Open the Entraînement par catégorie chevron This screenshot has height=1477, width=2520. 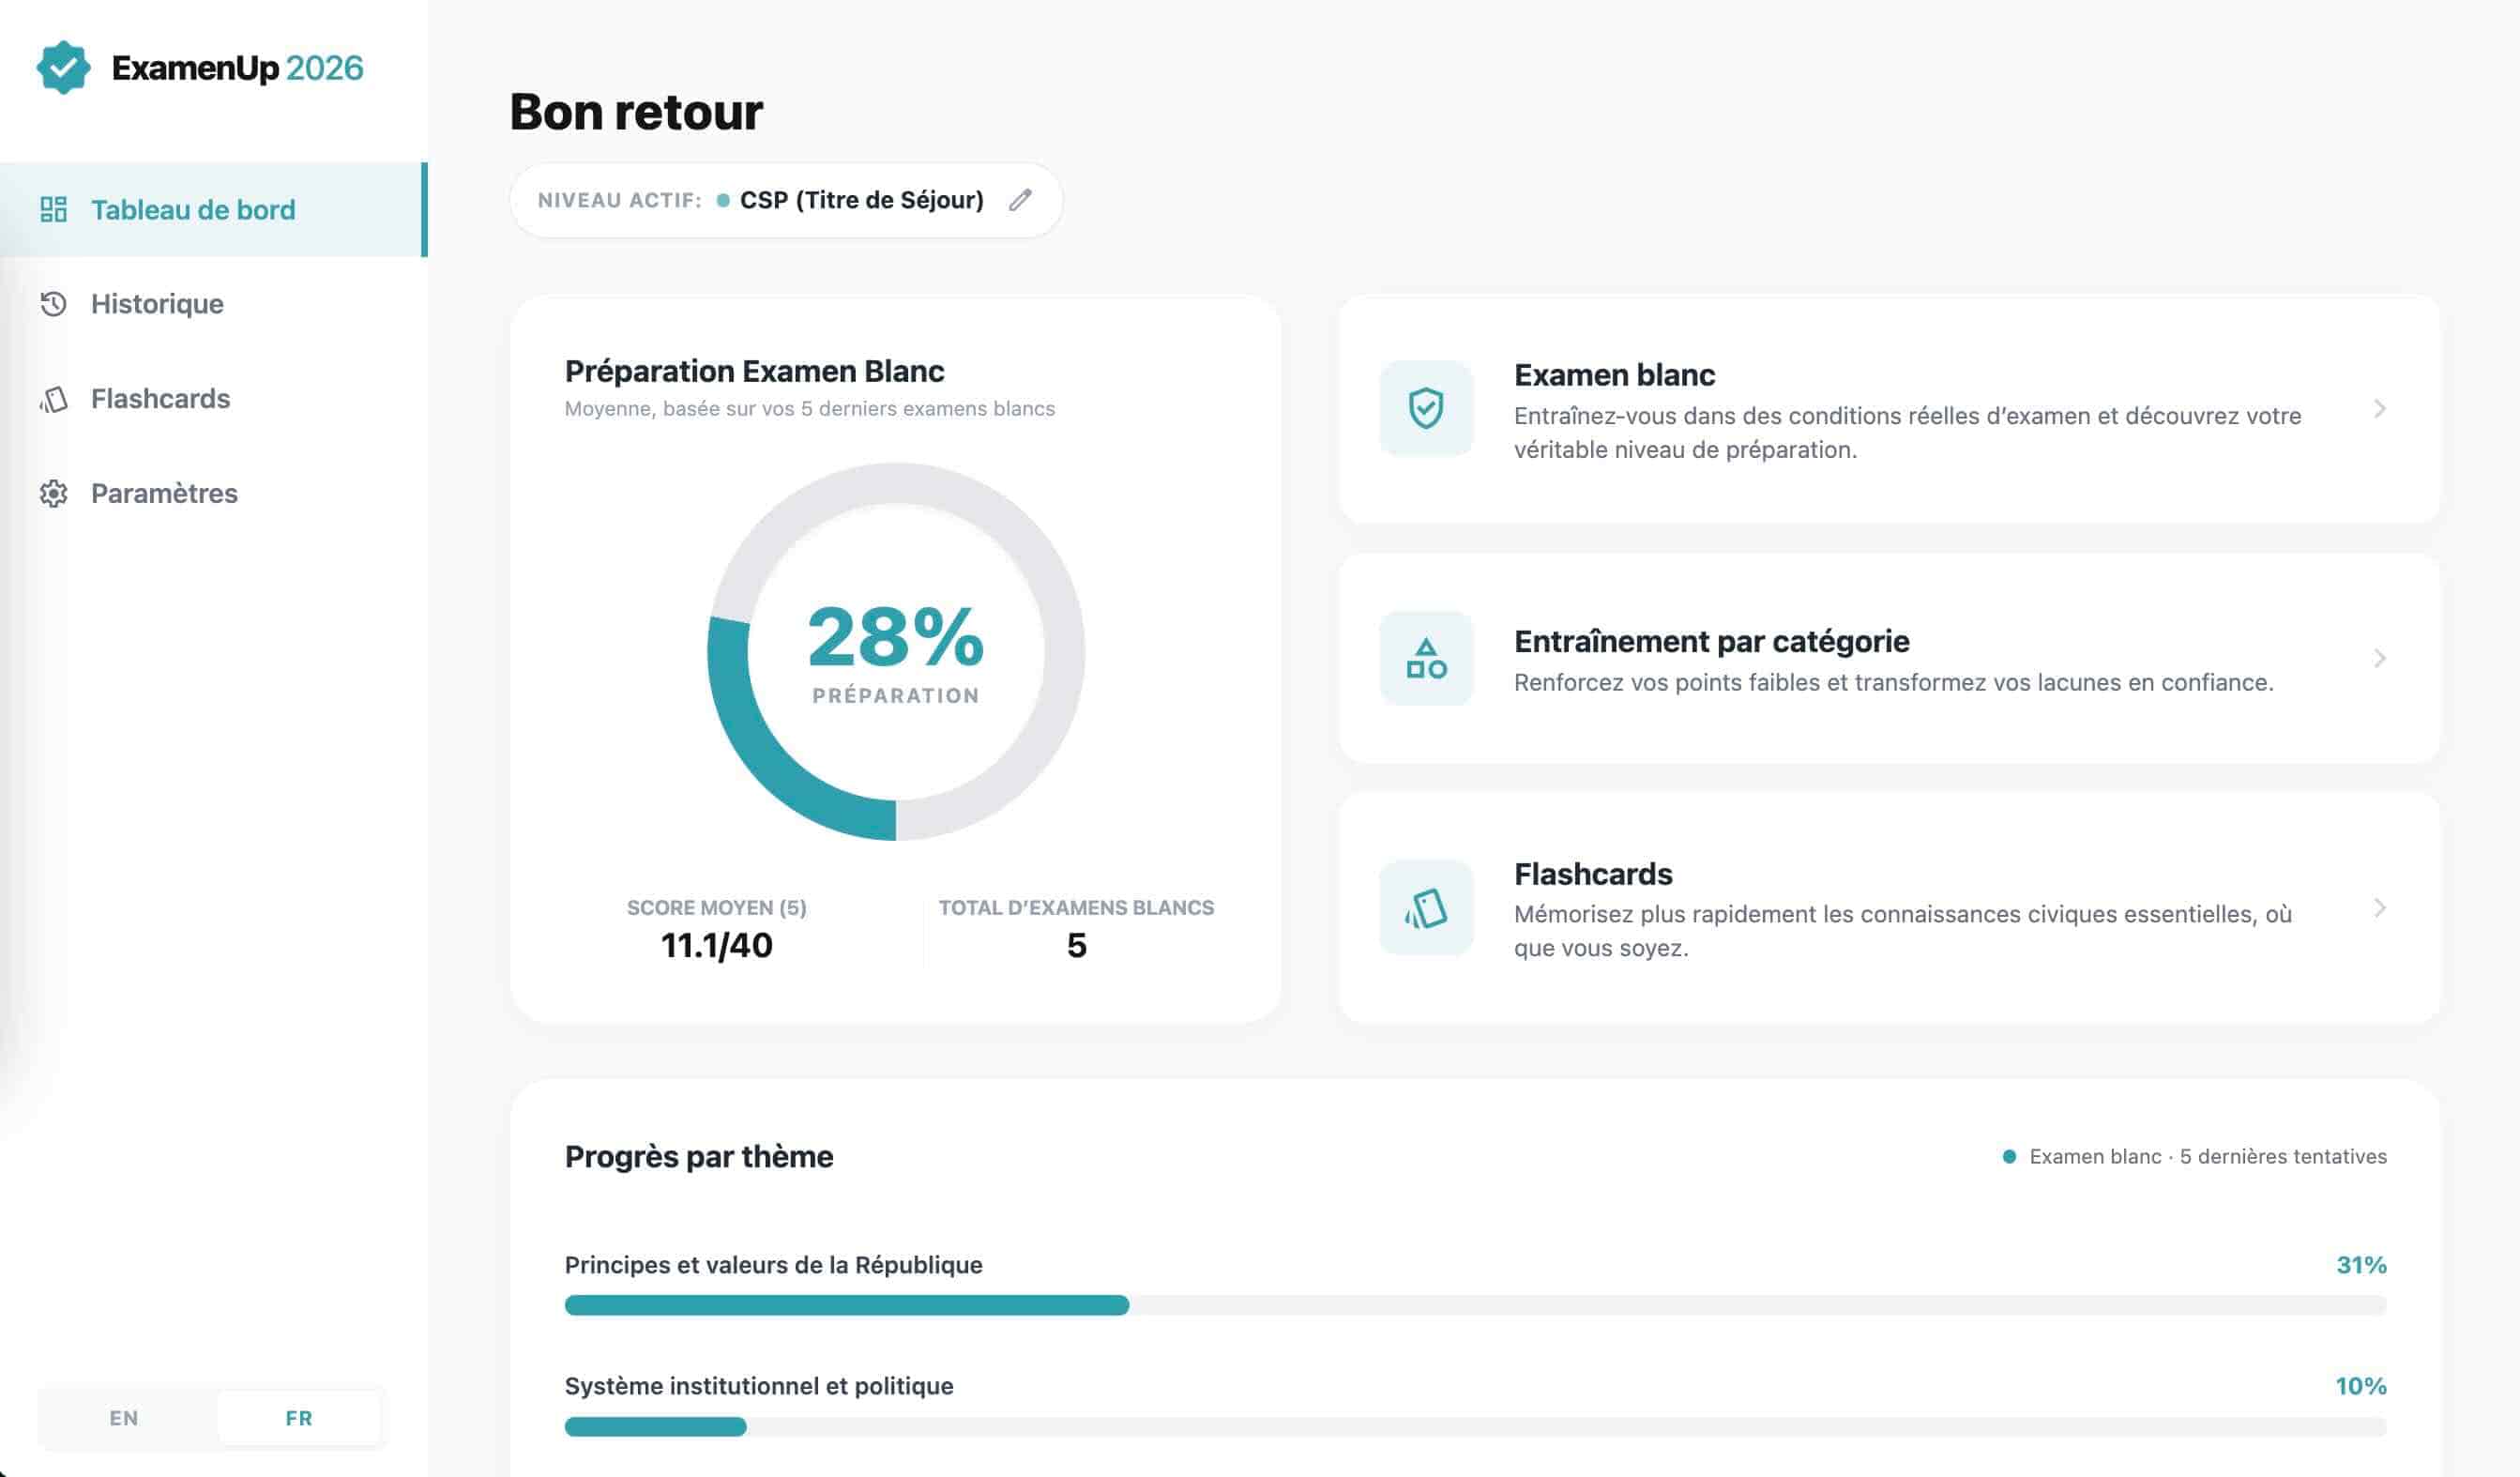point(2380,658)
